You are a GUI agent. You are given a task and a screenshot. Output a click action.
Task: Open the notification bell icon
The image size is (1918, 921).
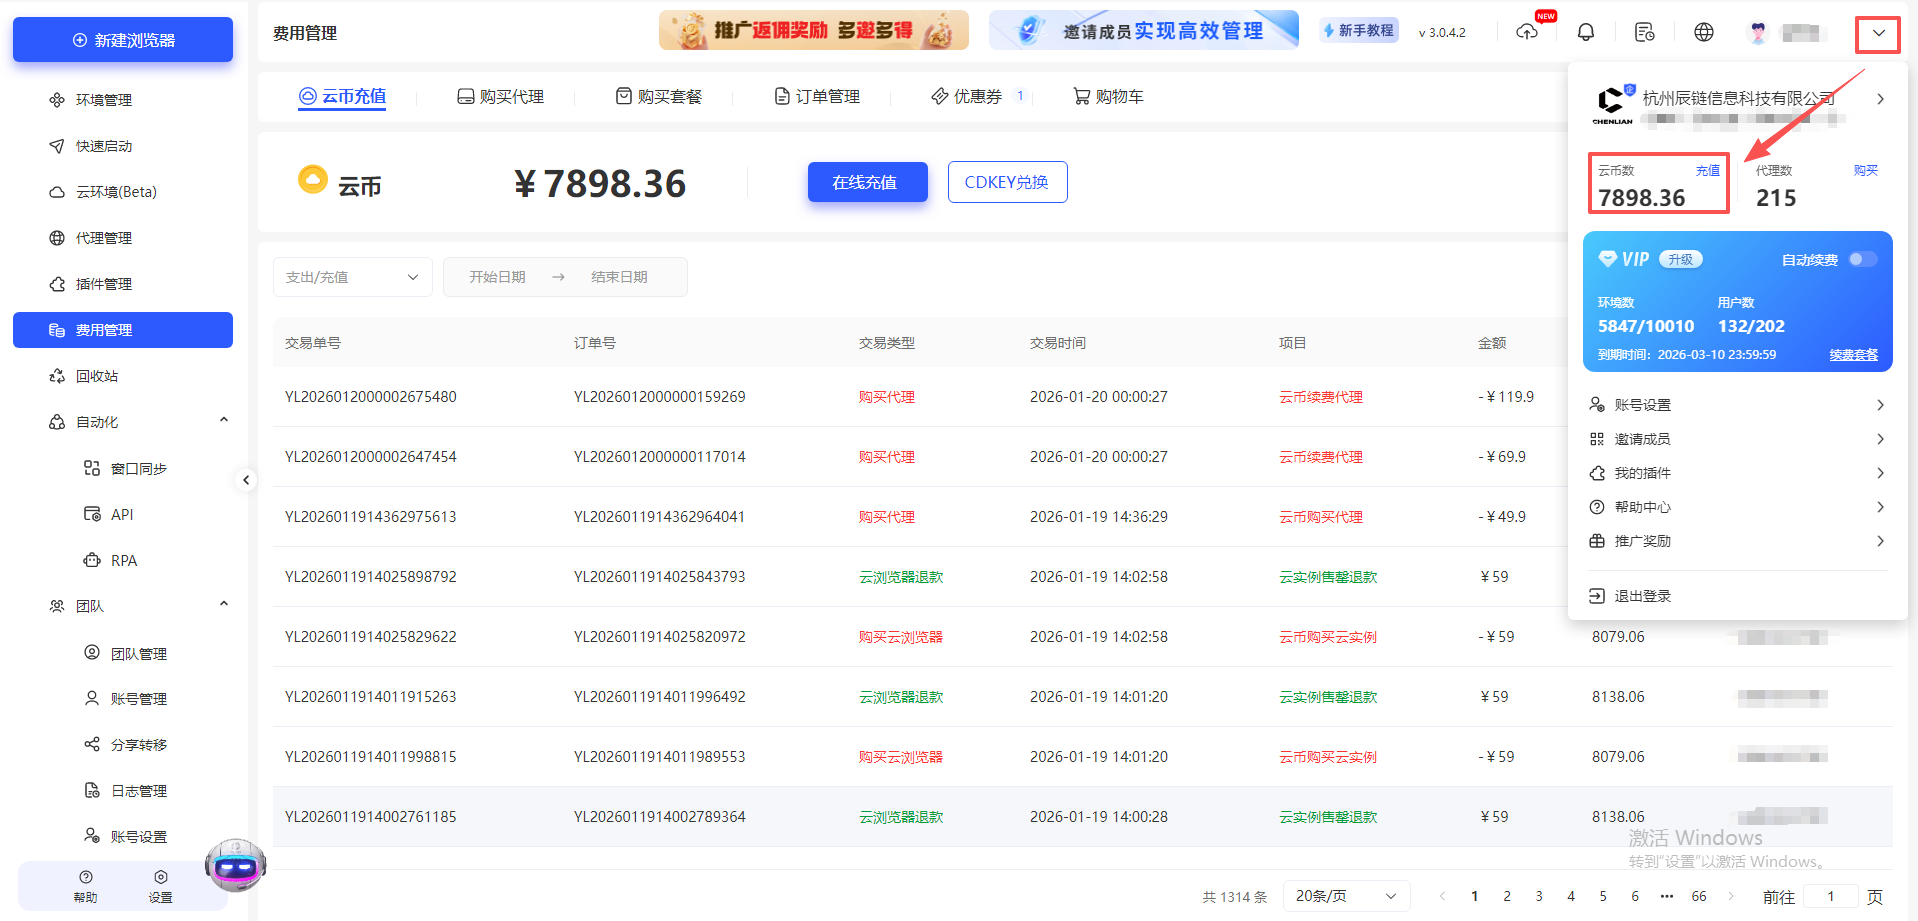(1585, 31)
